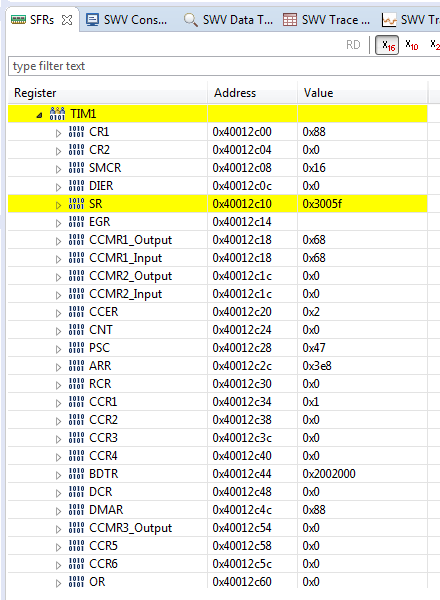The height and width of the screenshot is (600, 440).
Task: Click the ARR register bits icon
Action: click(x=76, y=365)
